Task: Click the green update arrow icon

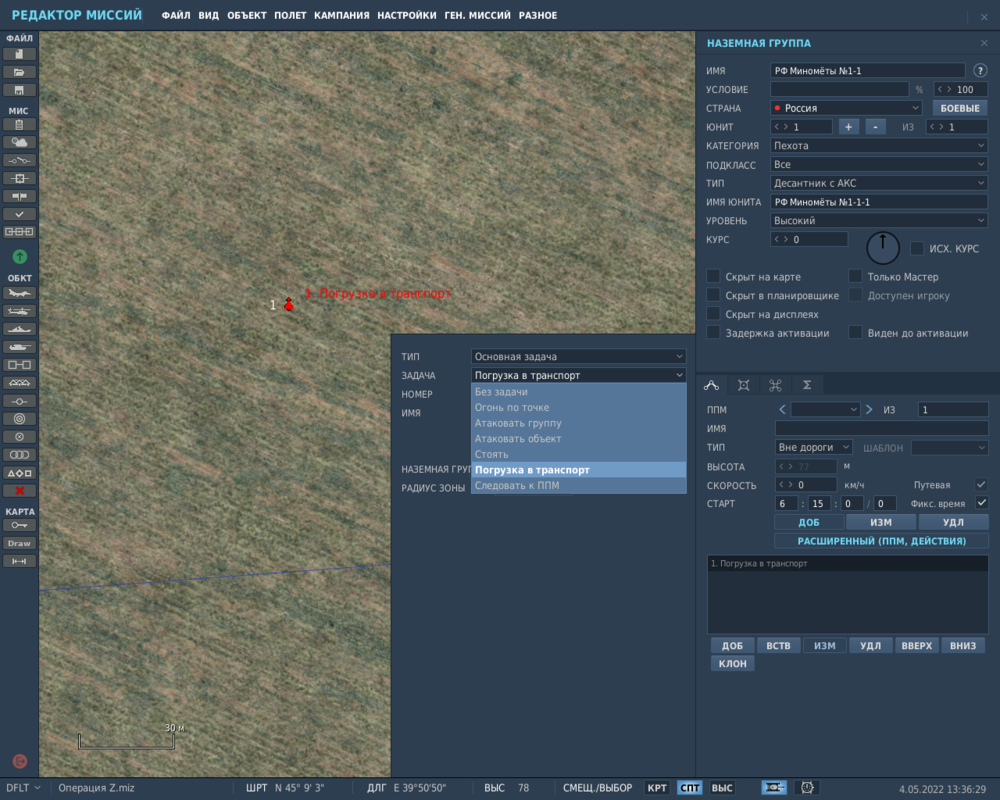Action: (x=20, y=256)
